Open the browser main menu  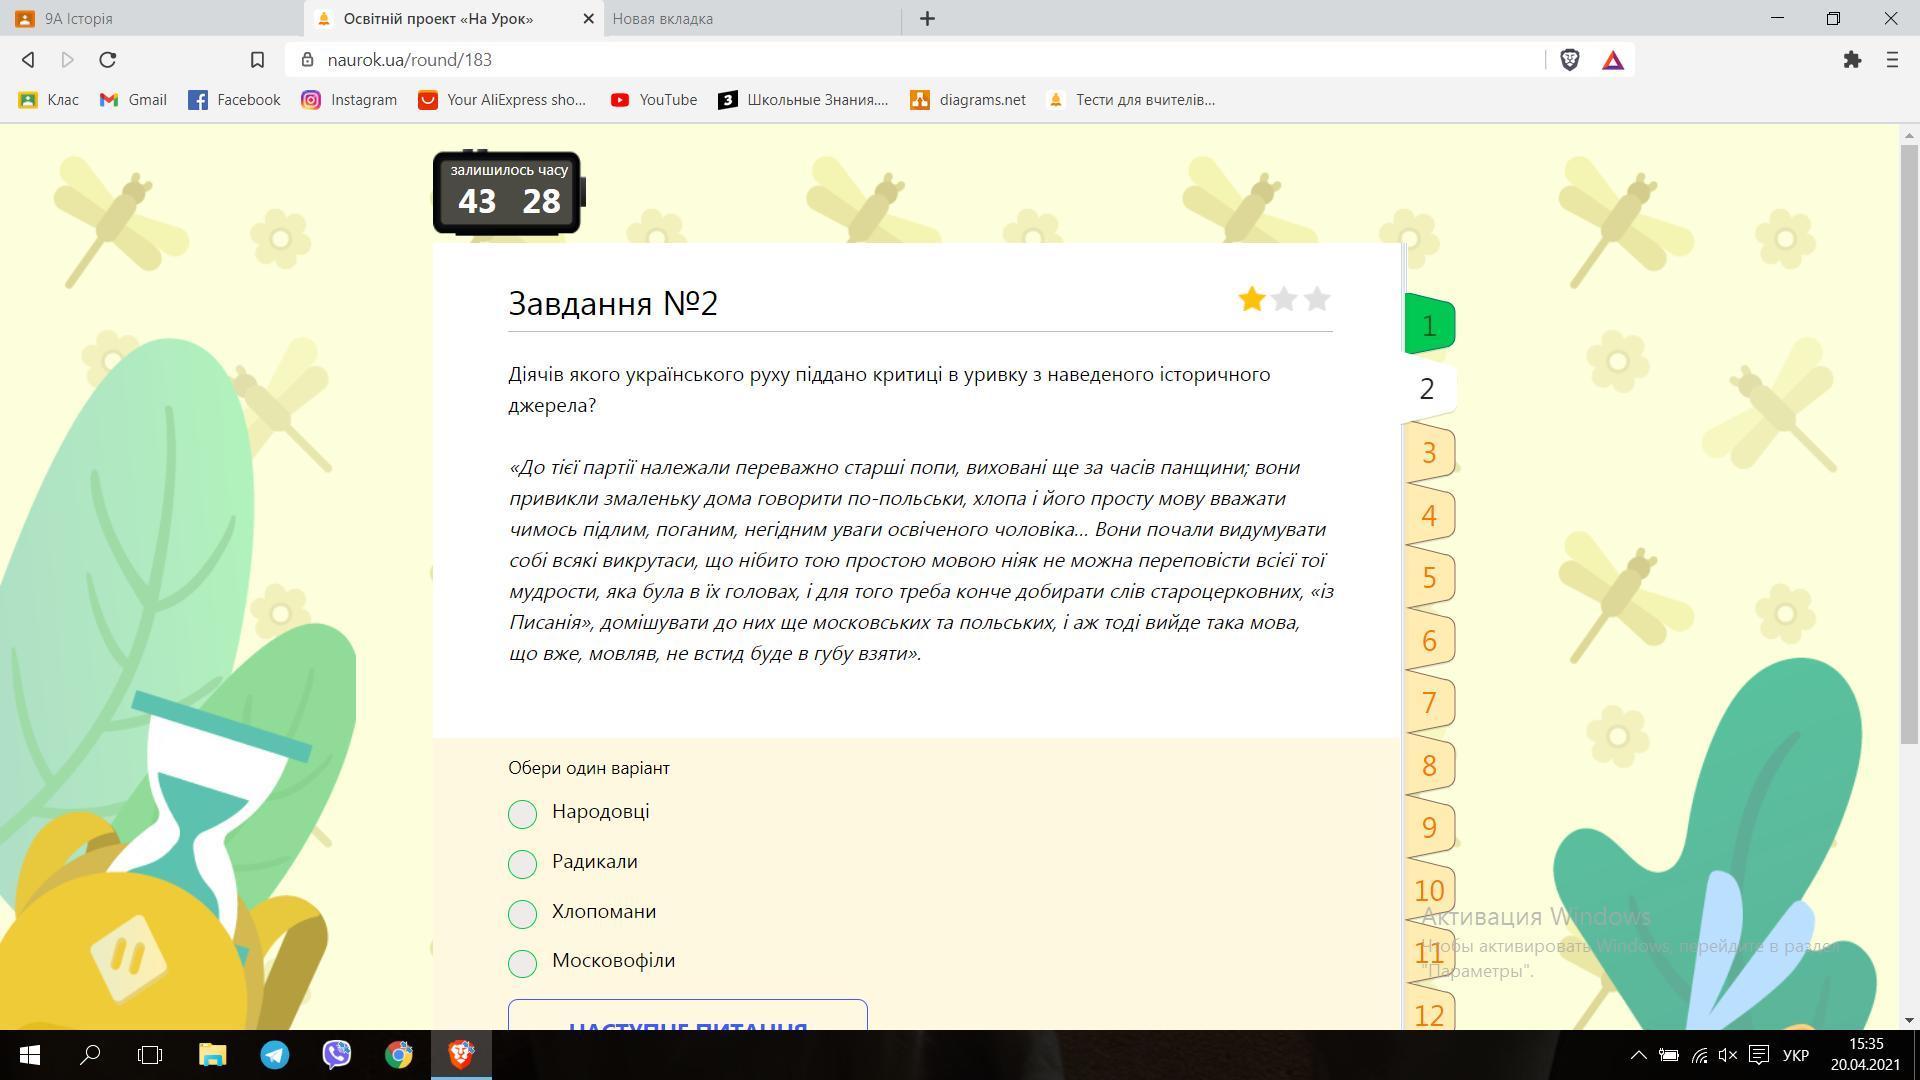(x=1892, y=60)
